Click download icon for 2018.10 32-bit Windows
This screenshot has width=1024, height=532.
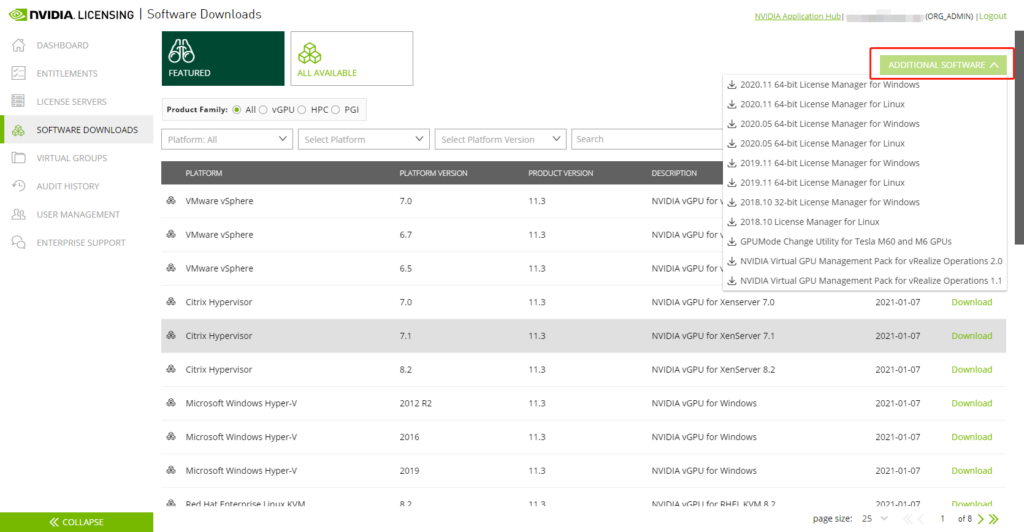tap(732, 202)
